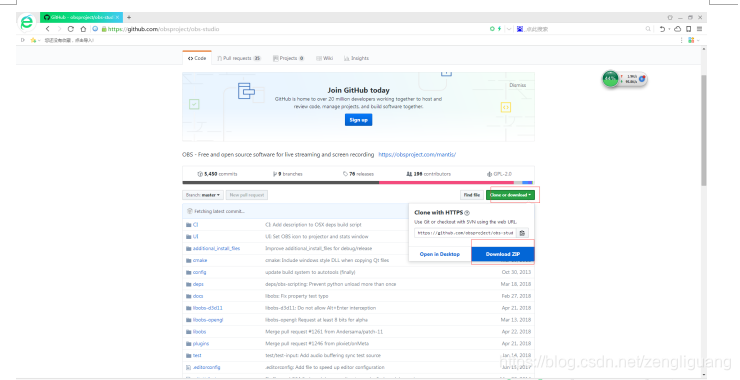Click the floating green speed-ball widget
The width and height of the screenshot is (740, 380).
[x=610, y=79]
